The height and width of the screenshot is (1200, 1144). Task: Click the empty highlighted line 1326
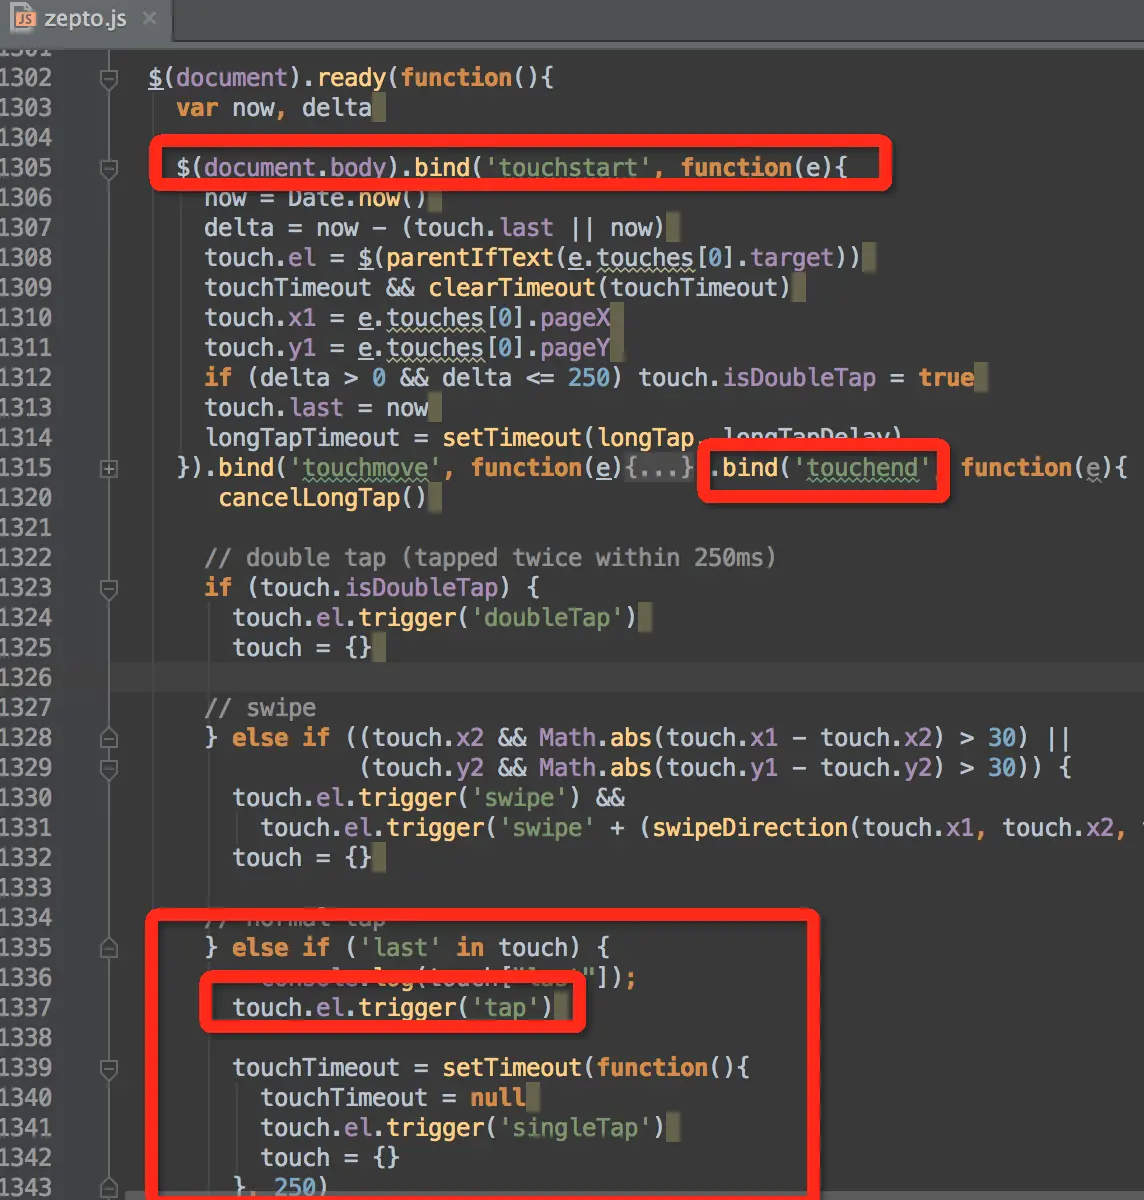(x=627, y=678)
